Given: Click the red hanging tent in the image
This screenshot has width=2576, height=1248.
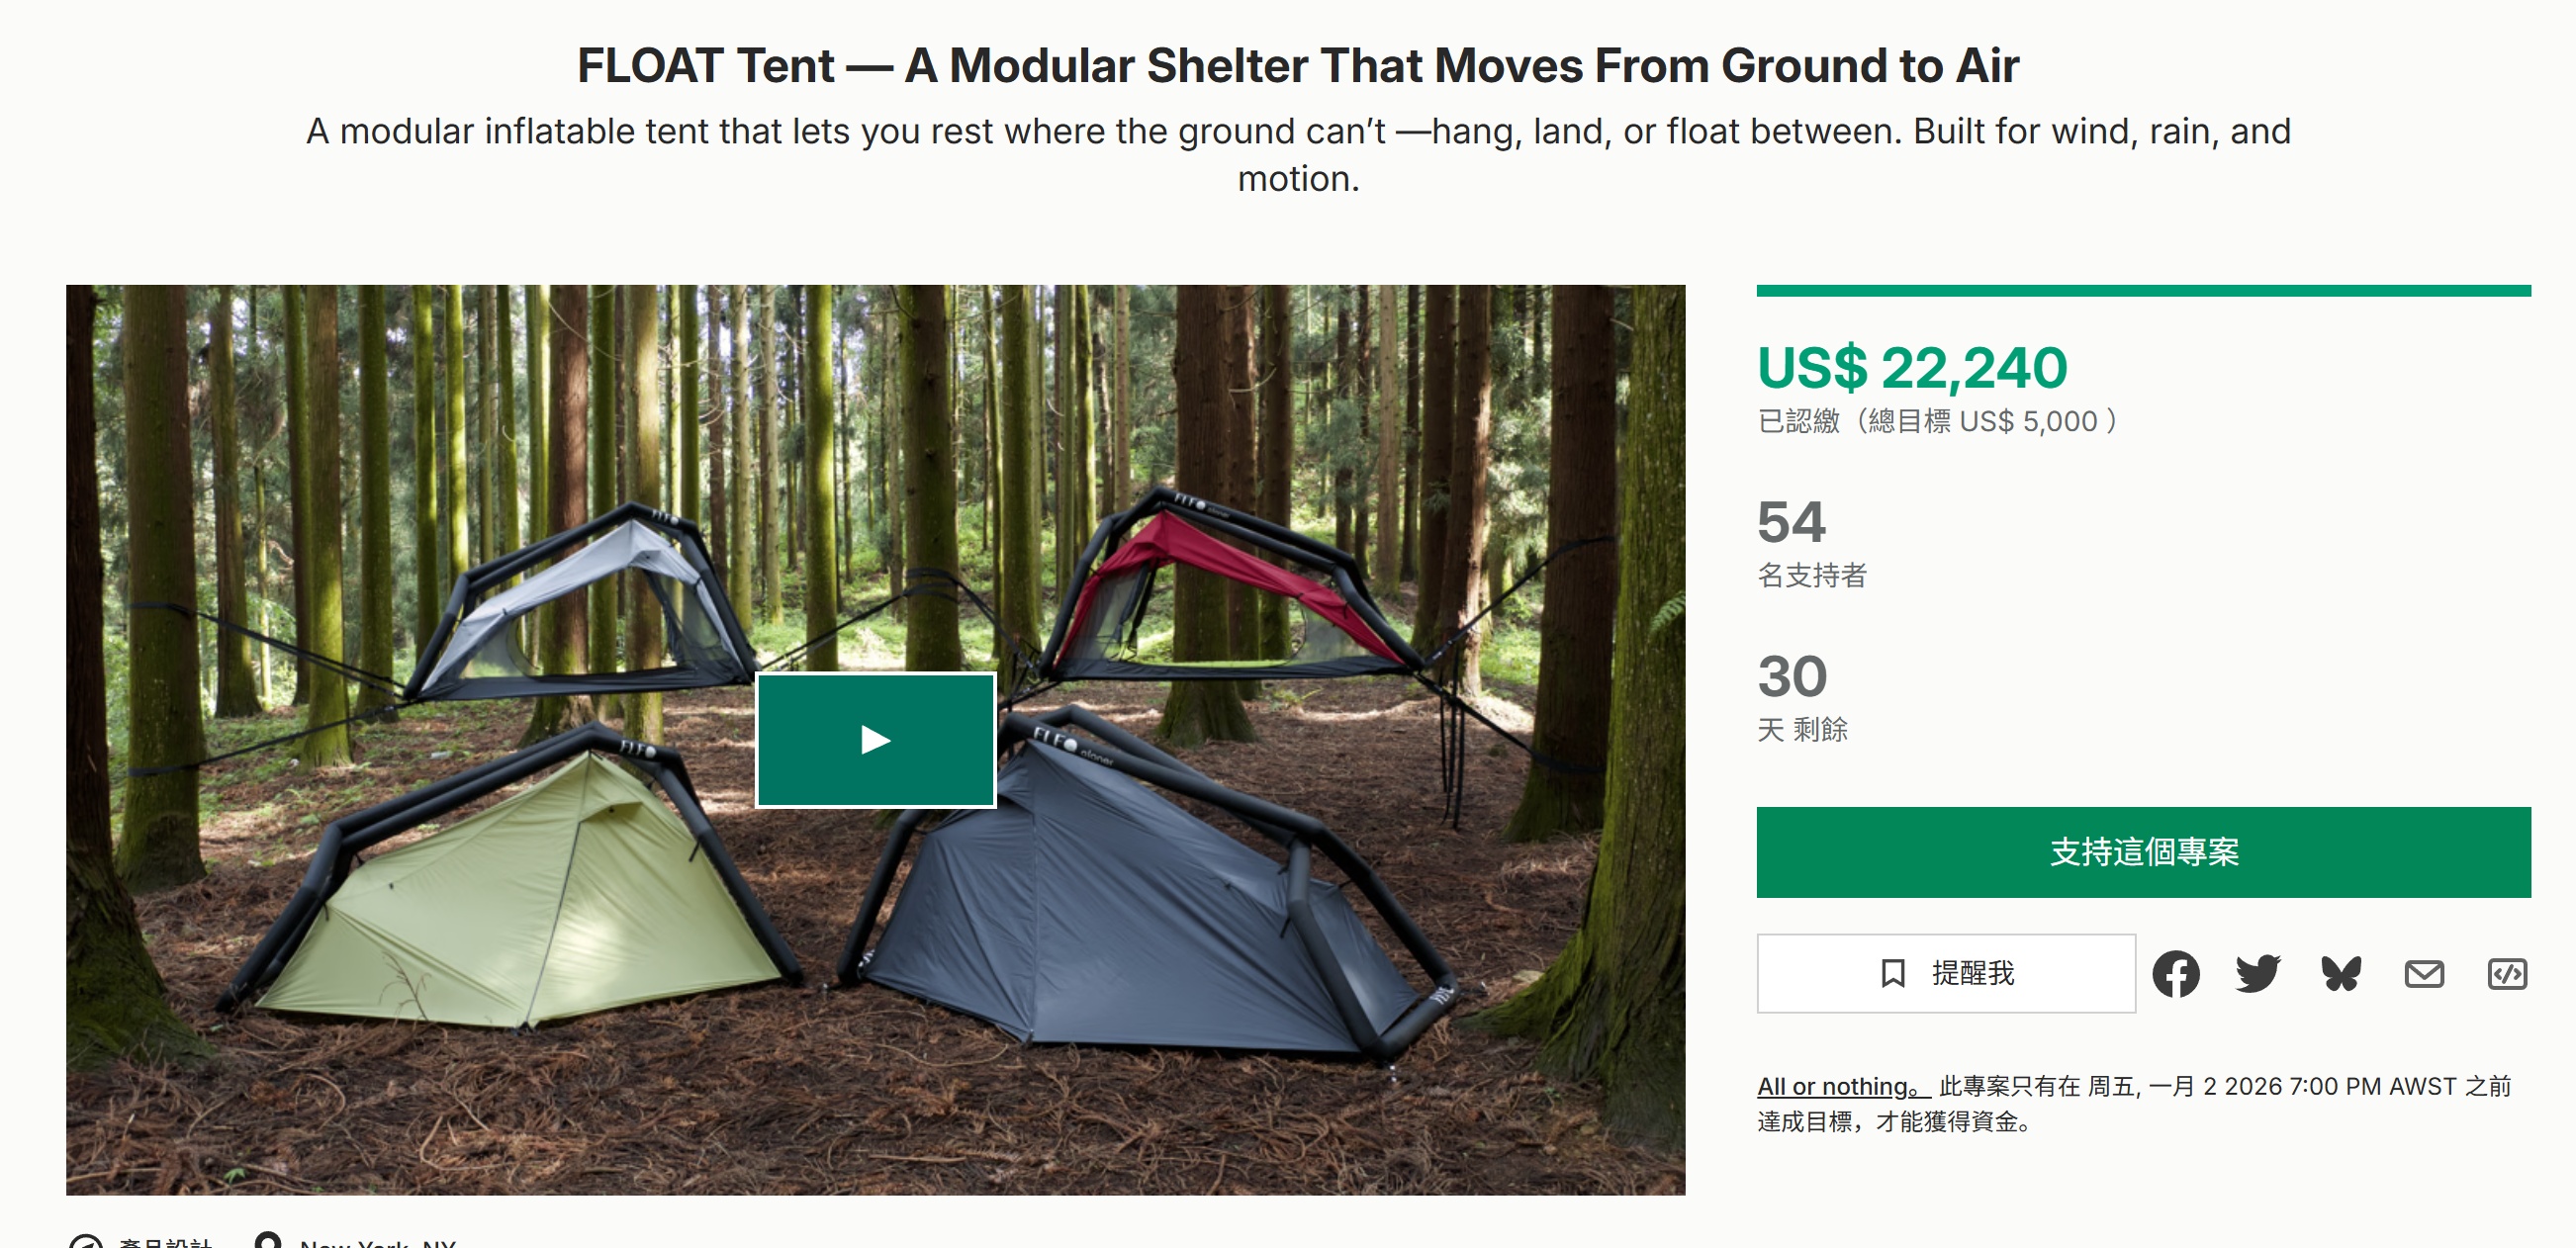Looking at the screenshot, I should click(1228, 590).
